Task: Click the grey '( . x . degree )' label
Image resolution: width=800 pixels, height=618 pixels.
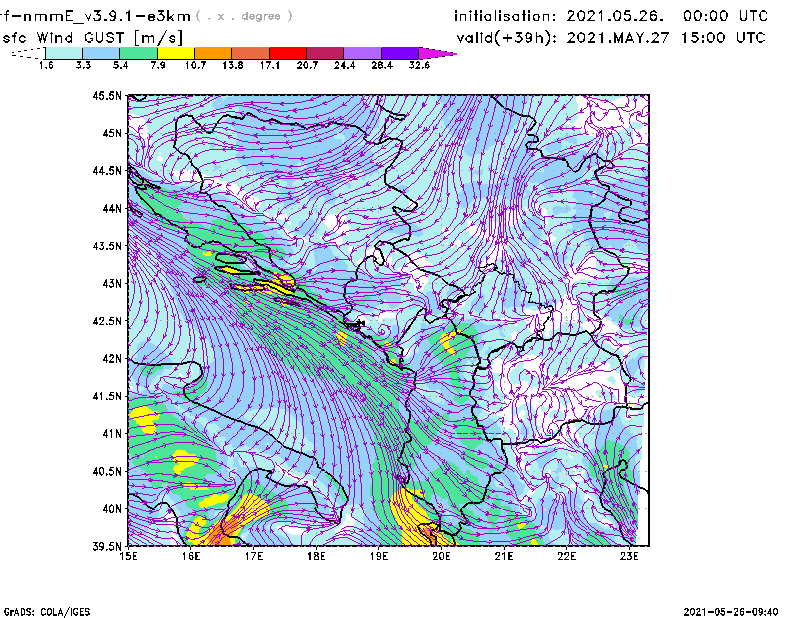Action: (x=244, y=16)
